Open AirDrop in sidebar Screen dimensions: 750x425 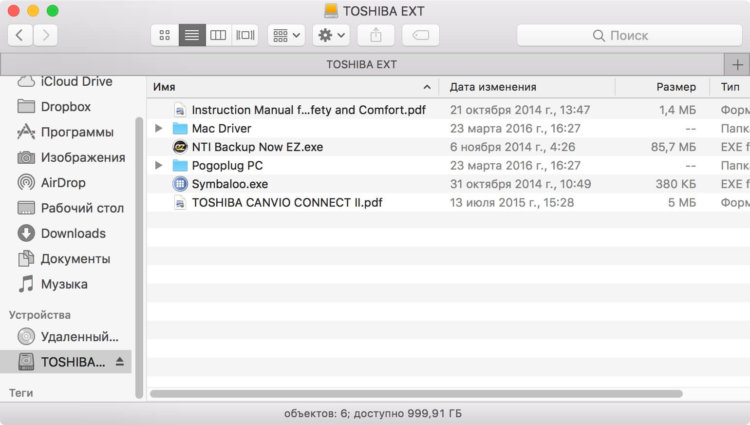click(52, 183)
